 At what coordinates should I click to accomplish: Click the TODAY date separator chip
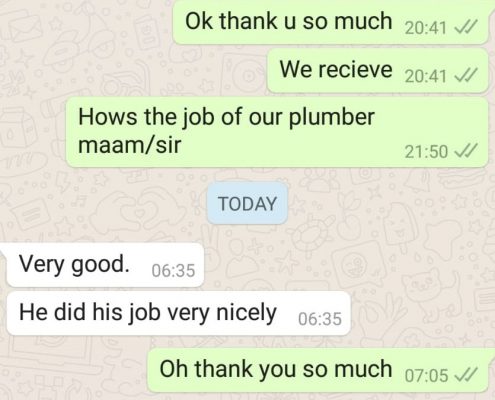247,204
